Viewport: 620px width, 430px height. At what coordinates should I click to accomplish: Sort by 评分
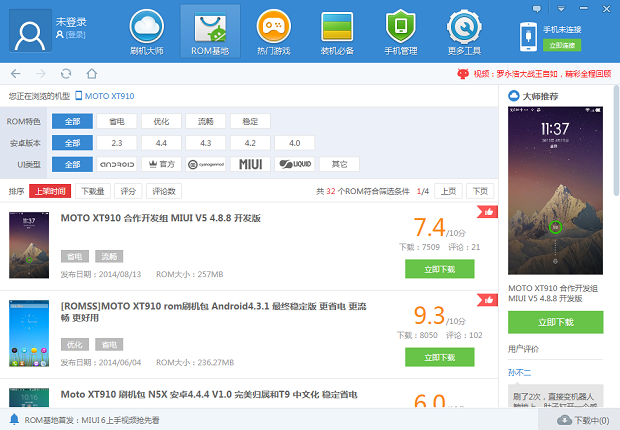point(128,191)
